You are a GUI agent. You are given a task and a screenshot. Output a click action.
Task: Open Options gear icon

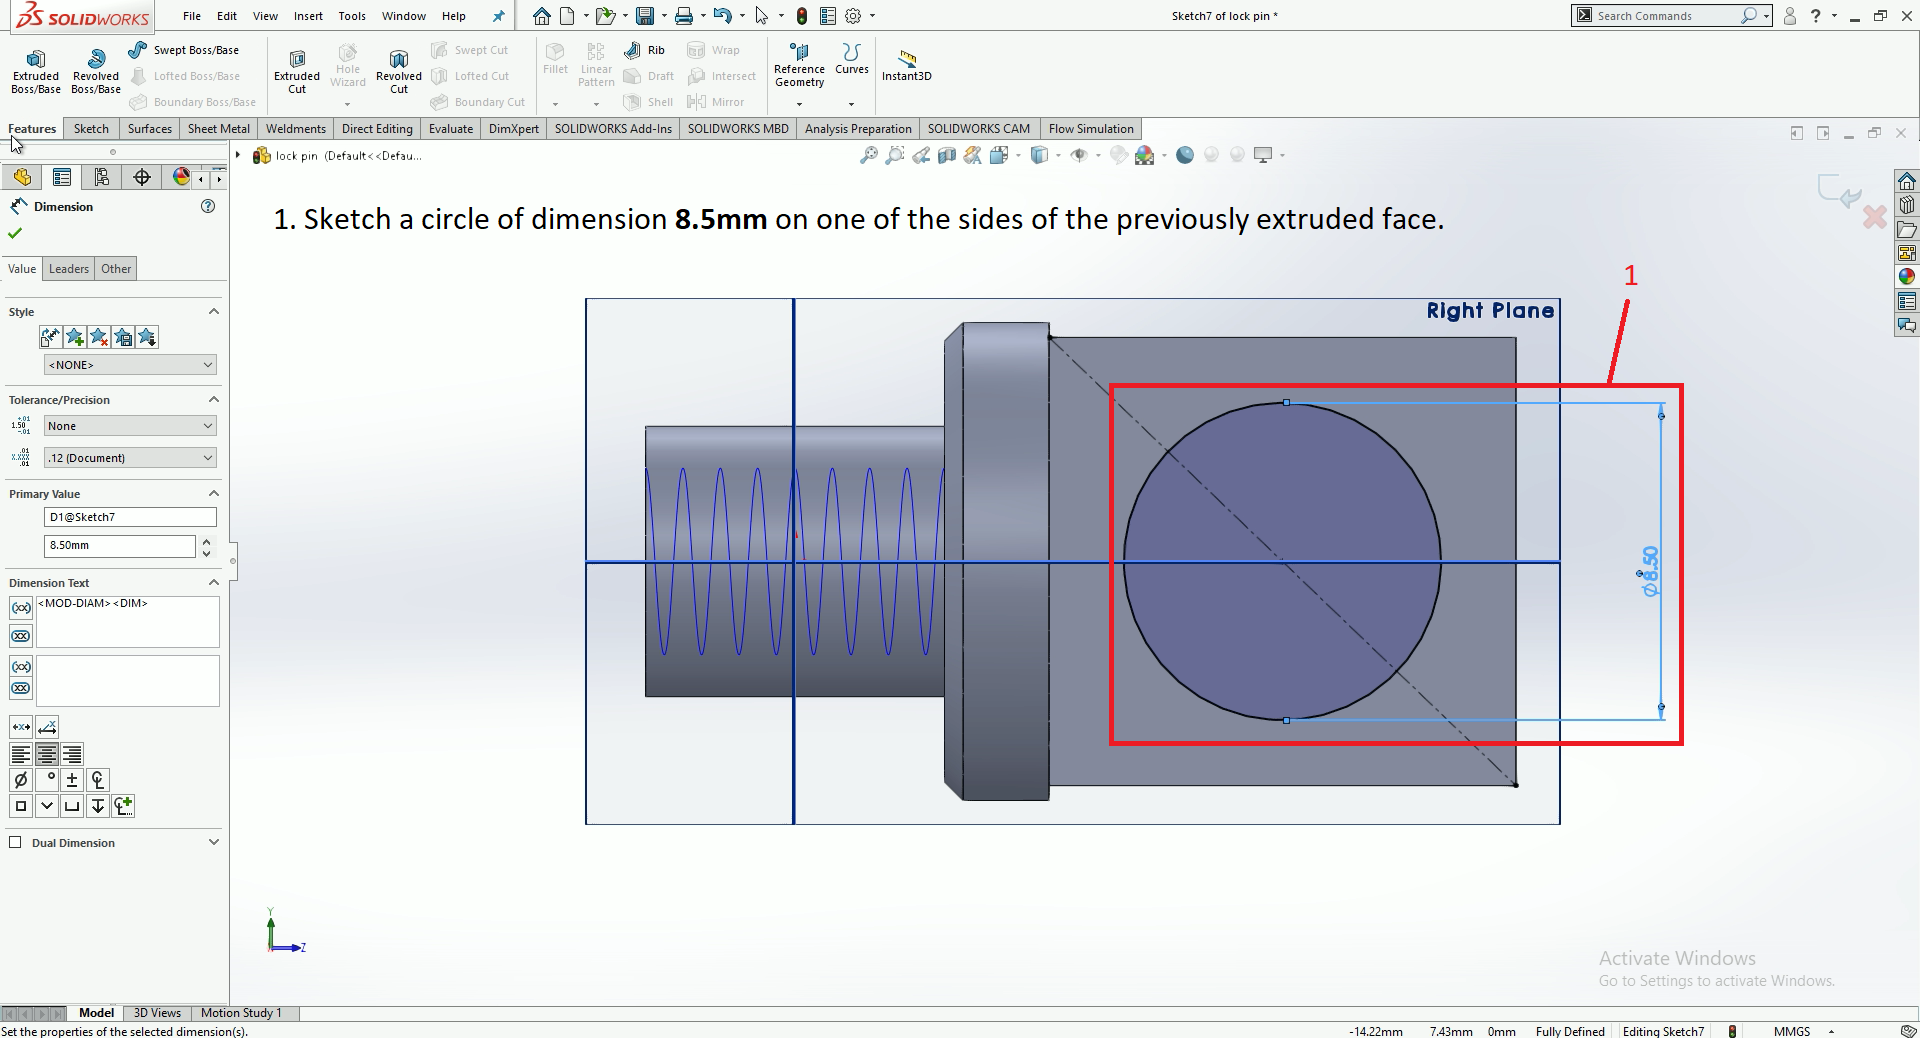coord(853,16)
